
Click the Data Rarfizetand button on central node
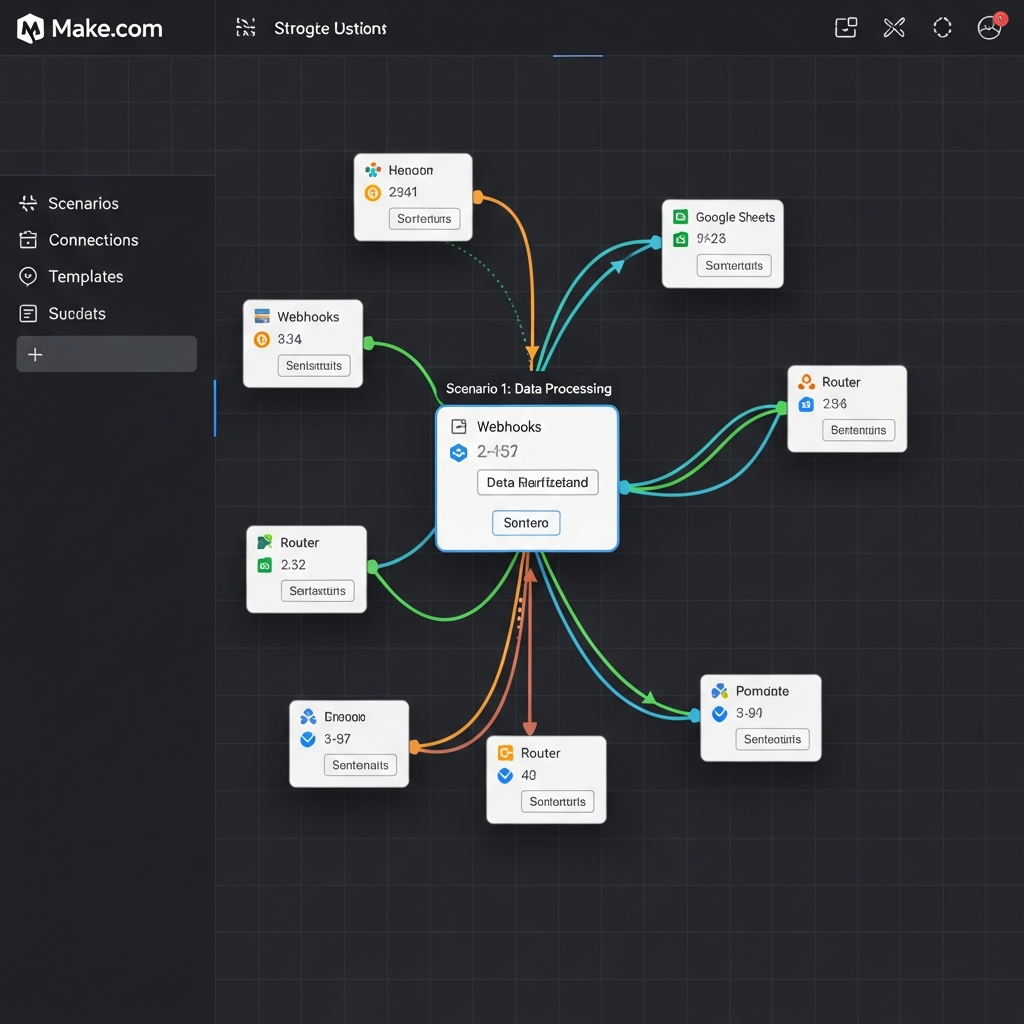[x=537, y=482]
